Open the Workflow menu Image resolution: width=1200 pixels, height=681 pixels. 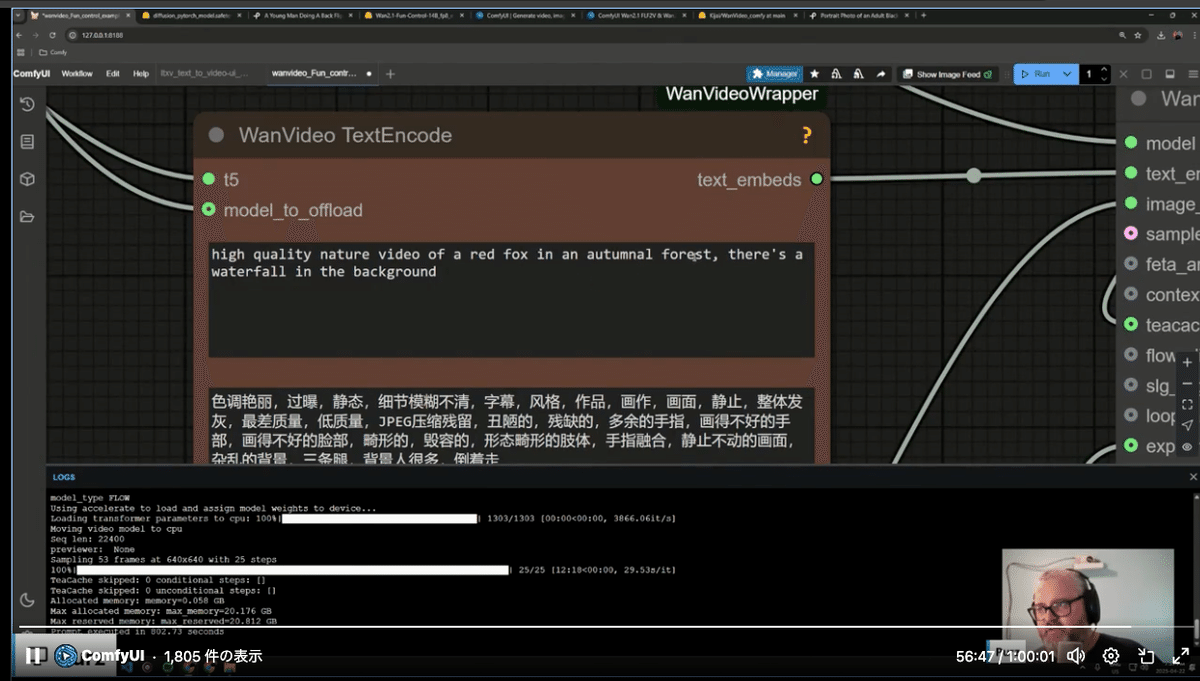point(77,74)
